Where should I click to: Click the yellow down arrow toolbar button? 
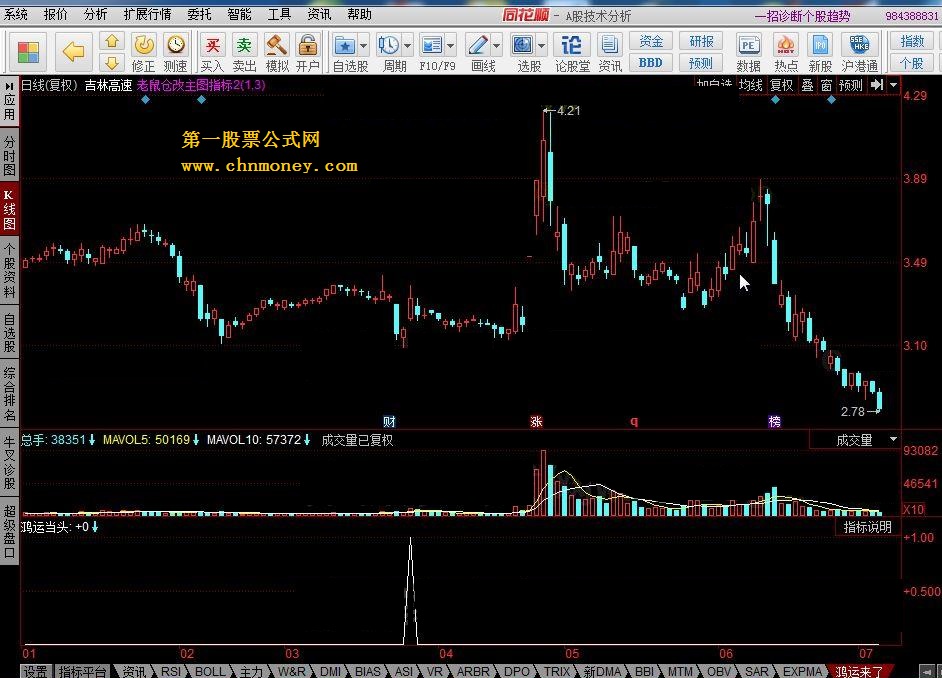point(112,63)
